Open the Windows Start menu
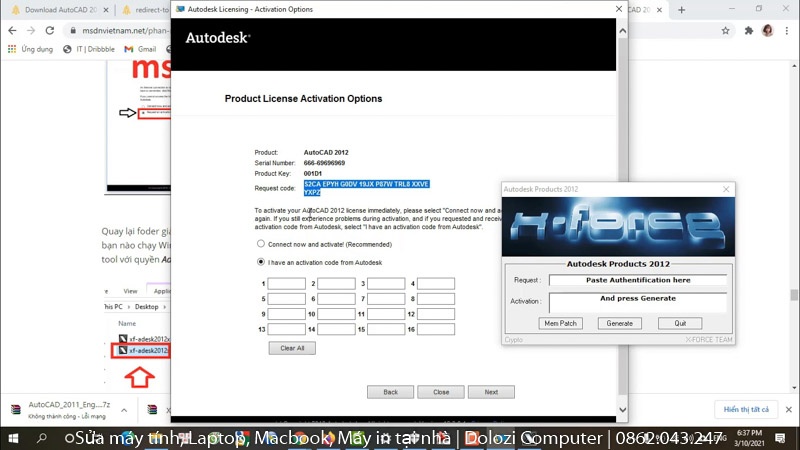The width and height of the screenshot is (800, 450). coord(13,438)
